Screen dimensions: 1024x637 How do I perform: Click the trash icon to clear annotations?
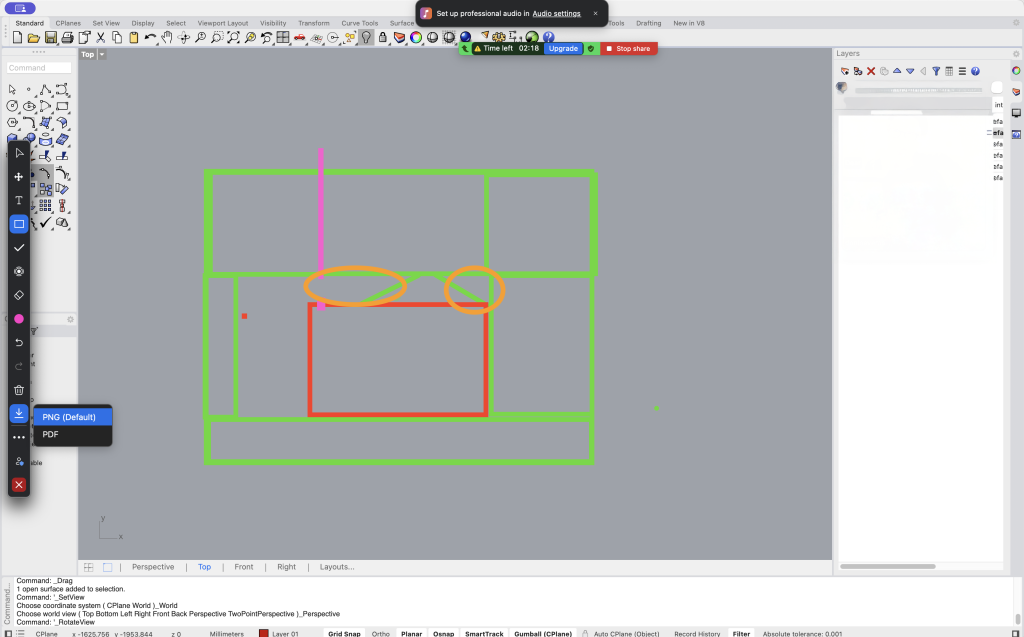[18, 390]
